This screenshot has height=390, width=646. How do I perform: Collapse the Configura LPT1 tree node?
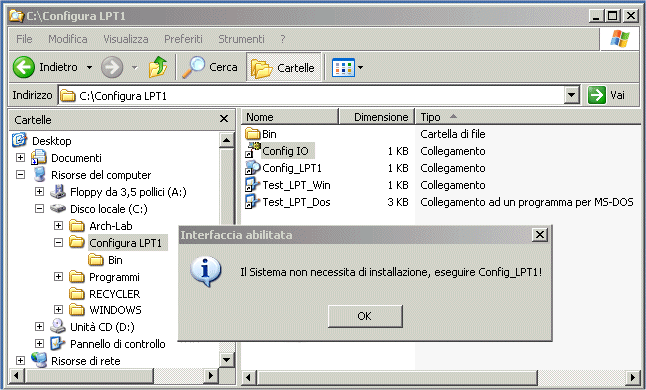pyautogui.click(x=59, y=243)
